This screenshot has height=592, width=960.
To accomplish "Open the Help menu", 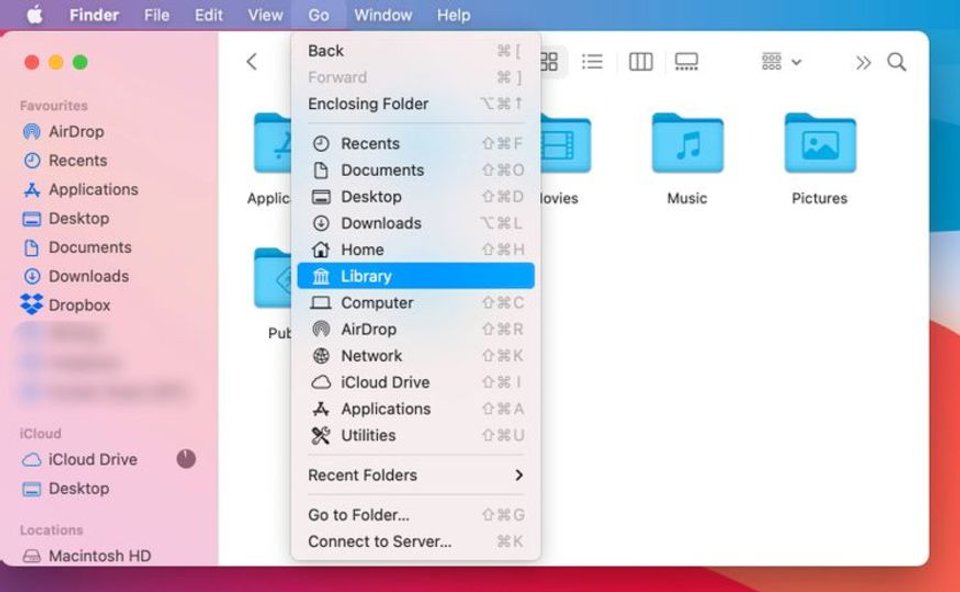I will click(453, 15).
